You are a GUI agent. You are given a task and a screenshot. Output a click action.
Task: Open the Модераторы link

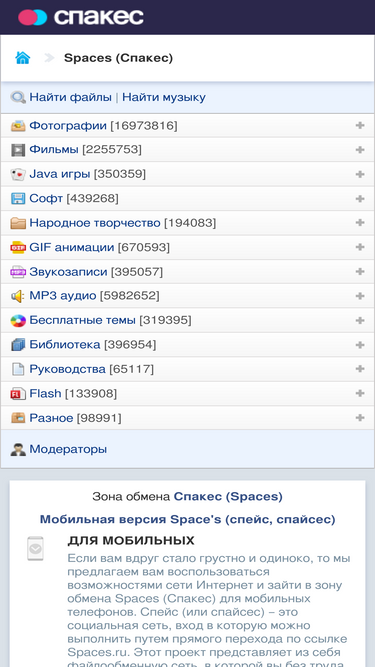(68, 450)
